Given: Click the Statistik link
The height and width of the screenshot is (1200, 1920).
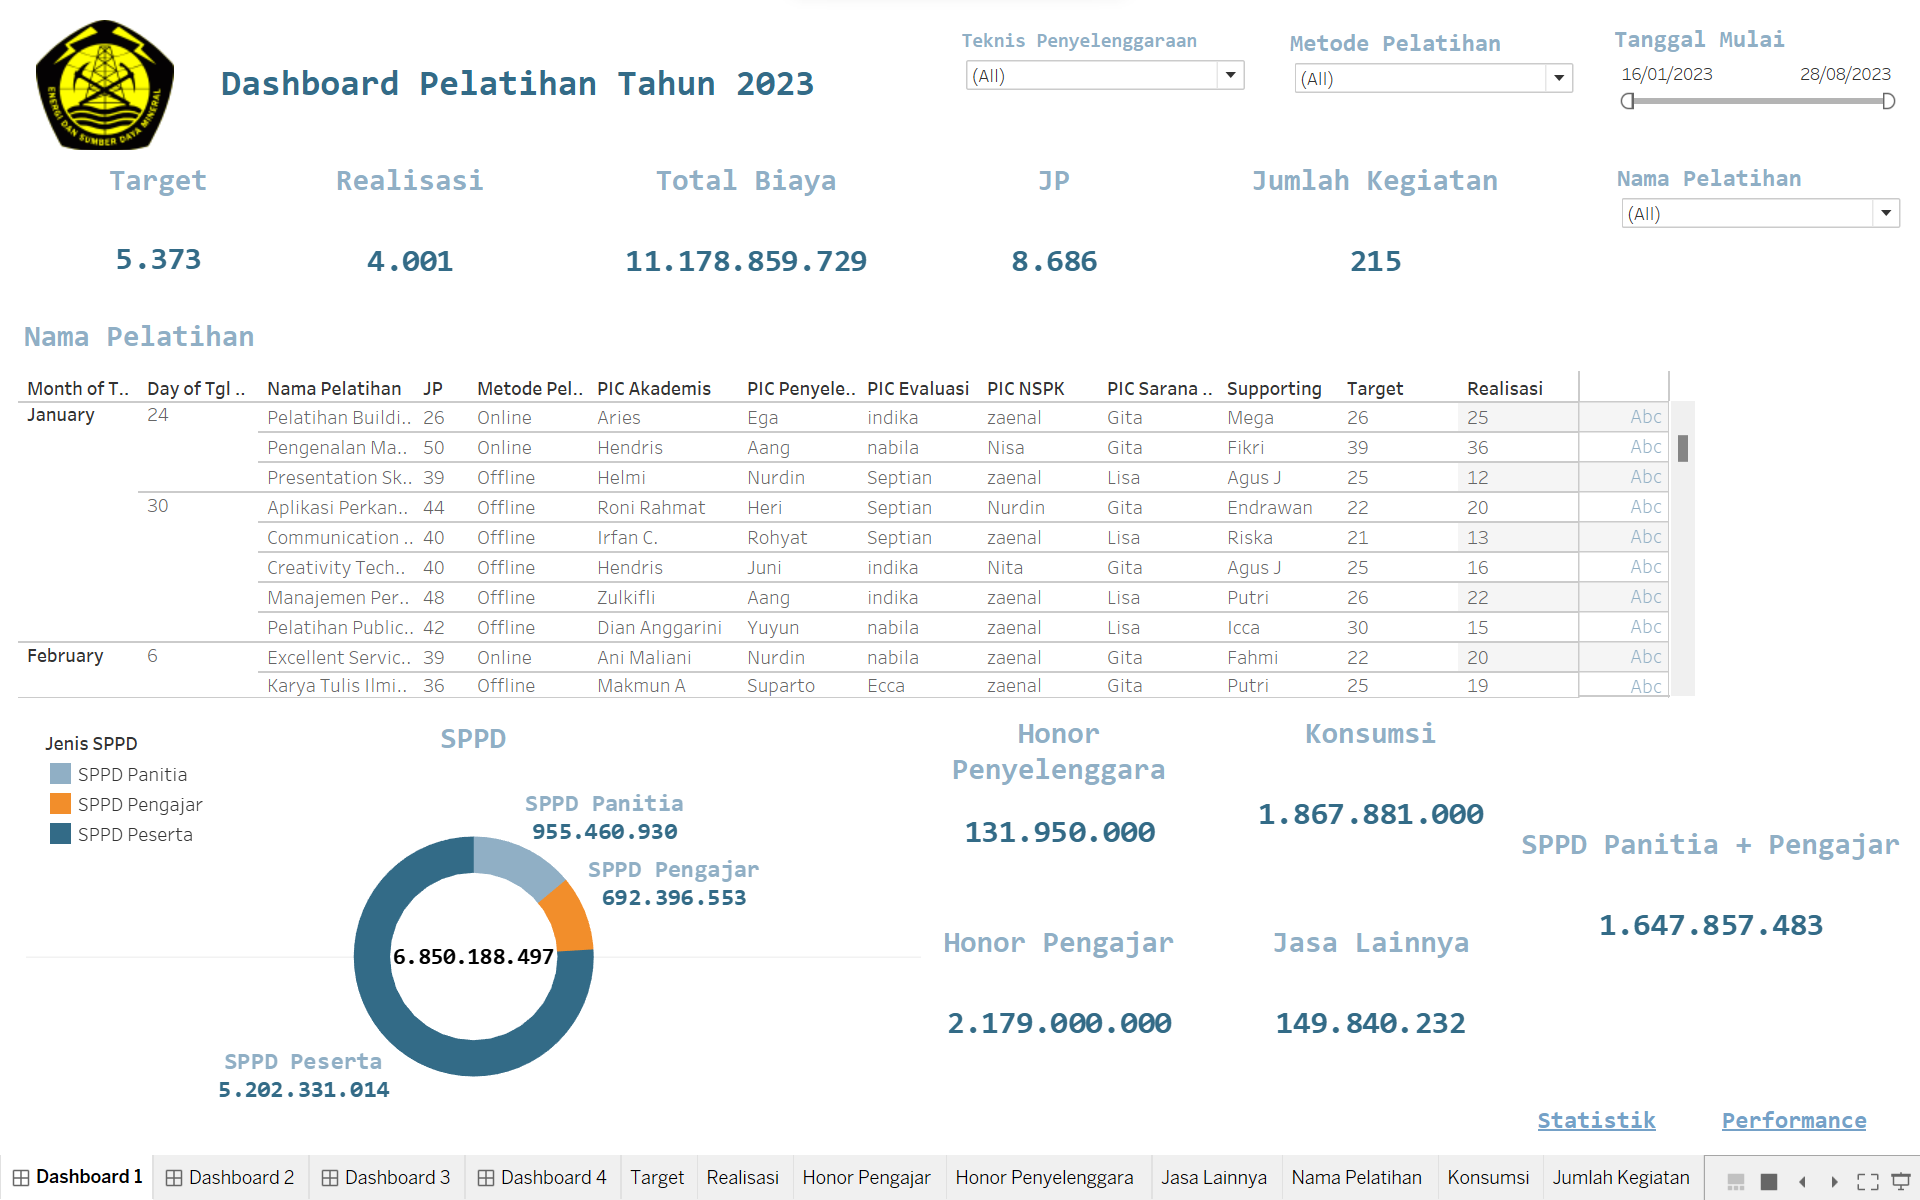Looking at the screenshot, I should pos(1596,1120).
